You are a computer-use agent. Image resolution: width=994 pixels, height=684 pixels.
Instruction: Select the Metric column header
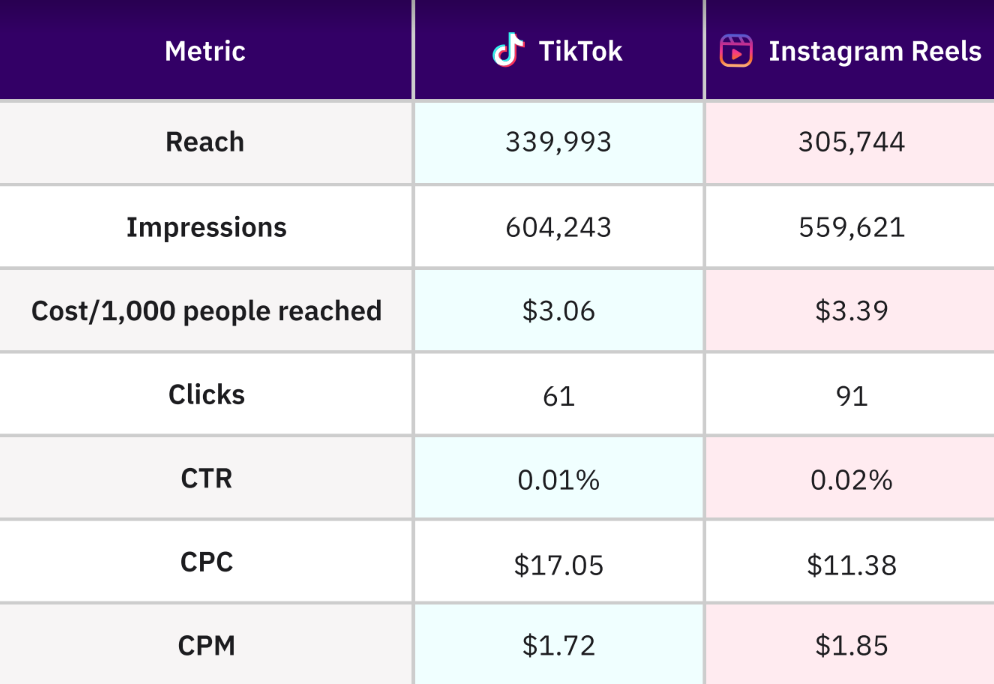(x=205, y=51)
